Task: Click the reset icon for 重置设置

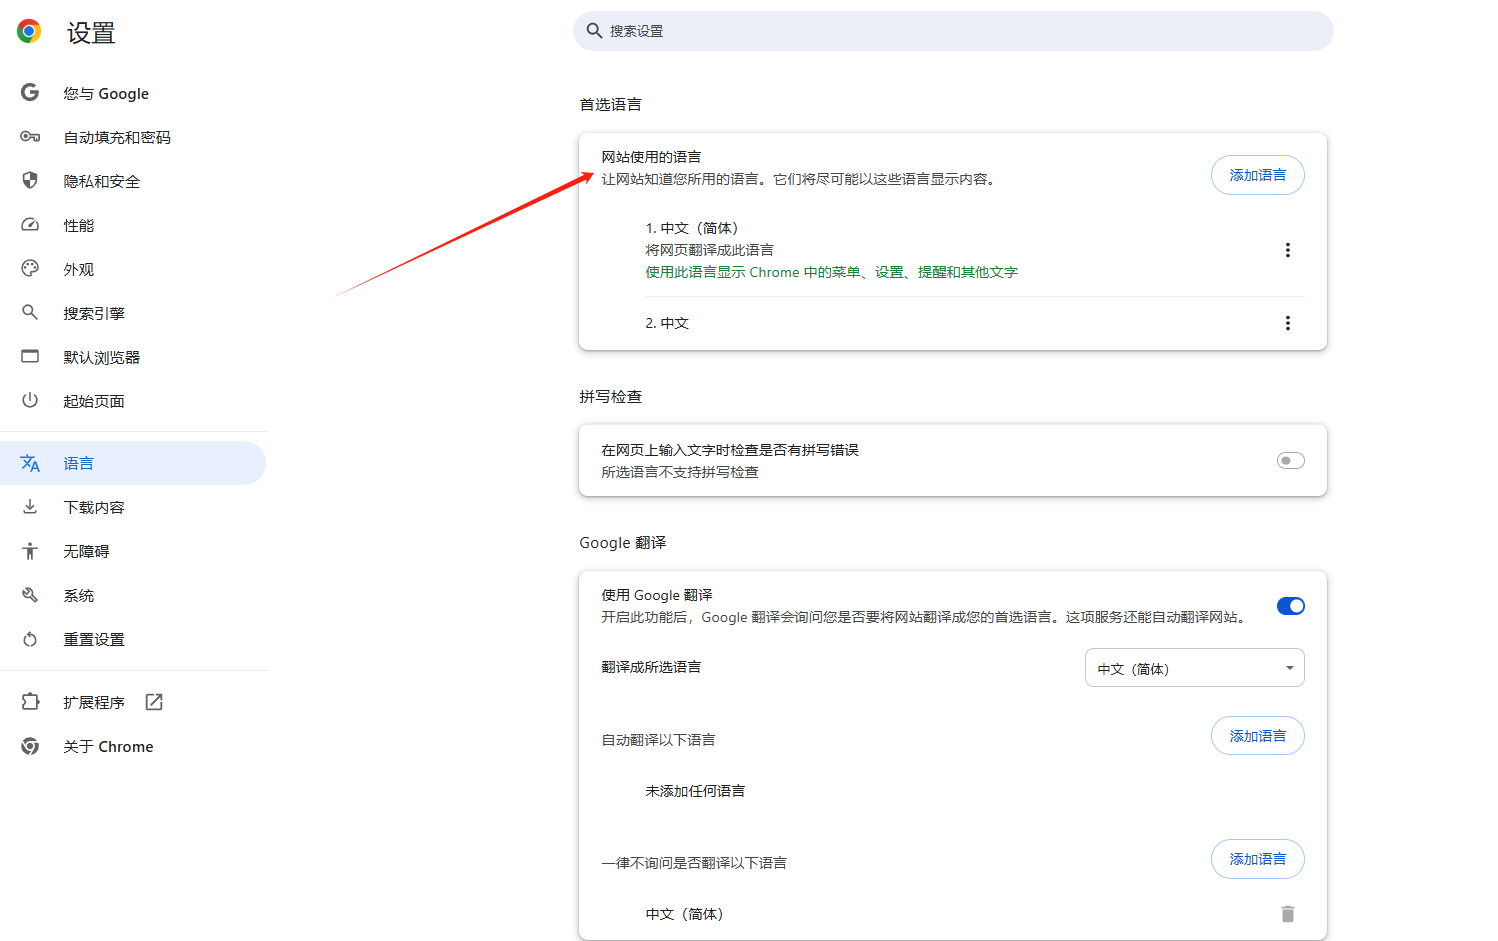Action: (x=30, y=639)
